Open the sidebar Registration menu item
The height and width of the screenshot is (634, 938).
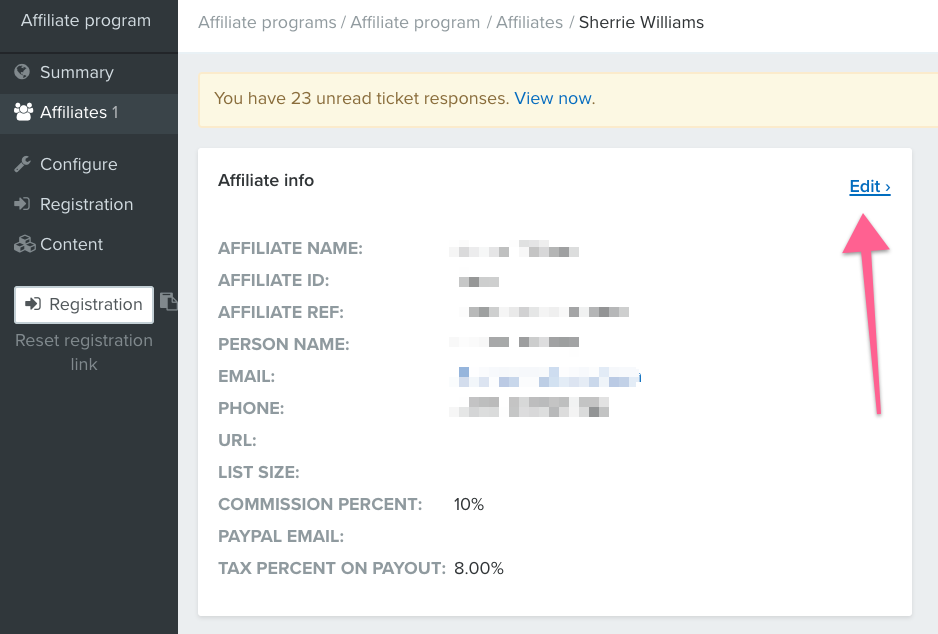(86, 204)
